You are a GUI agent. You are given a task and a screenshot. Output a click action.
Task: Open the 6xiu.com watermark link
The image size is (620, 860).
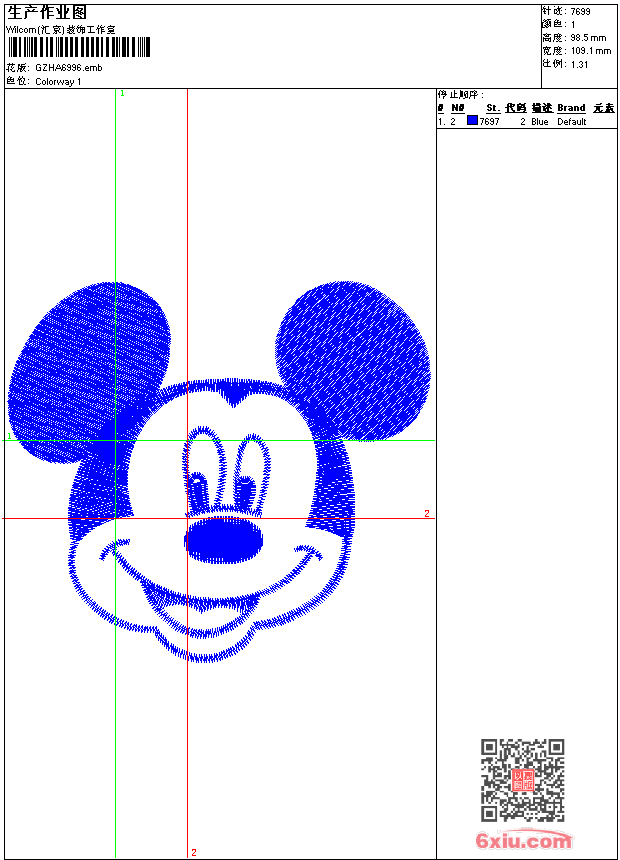(x=523, y=841)
